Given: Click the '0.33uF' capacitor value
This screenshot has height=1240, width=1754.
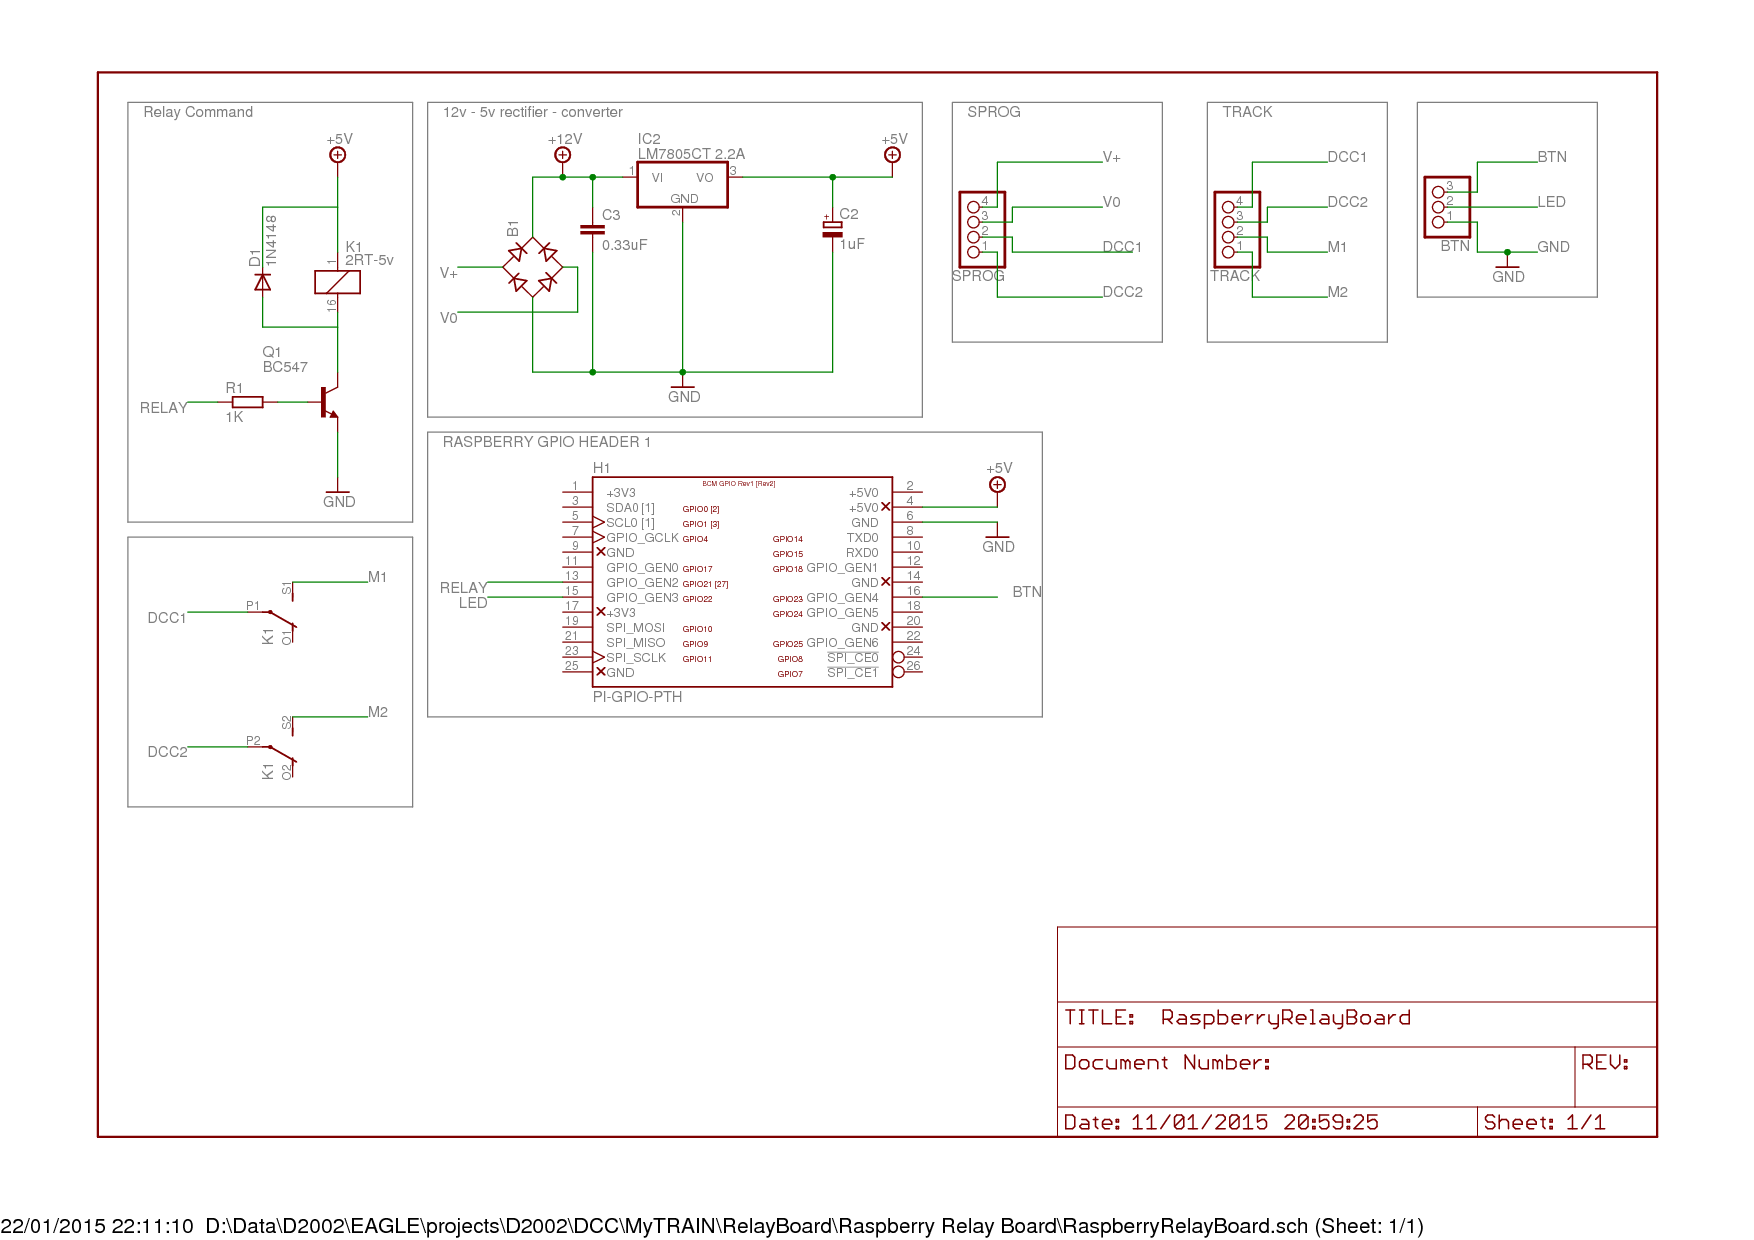Looking at the screenshot, I should click(x=624, y=245).
